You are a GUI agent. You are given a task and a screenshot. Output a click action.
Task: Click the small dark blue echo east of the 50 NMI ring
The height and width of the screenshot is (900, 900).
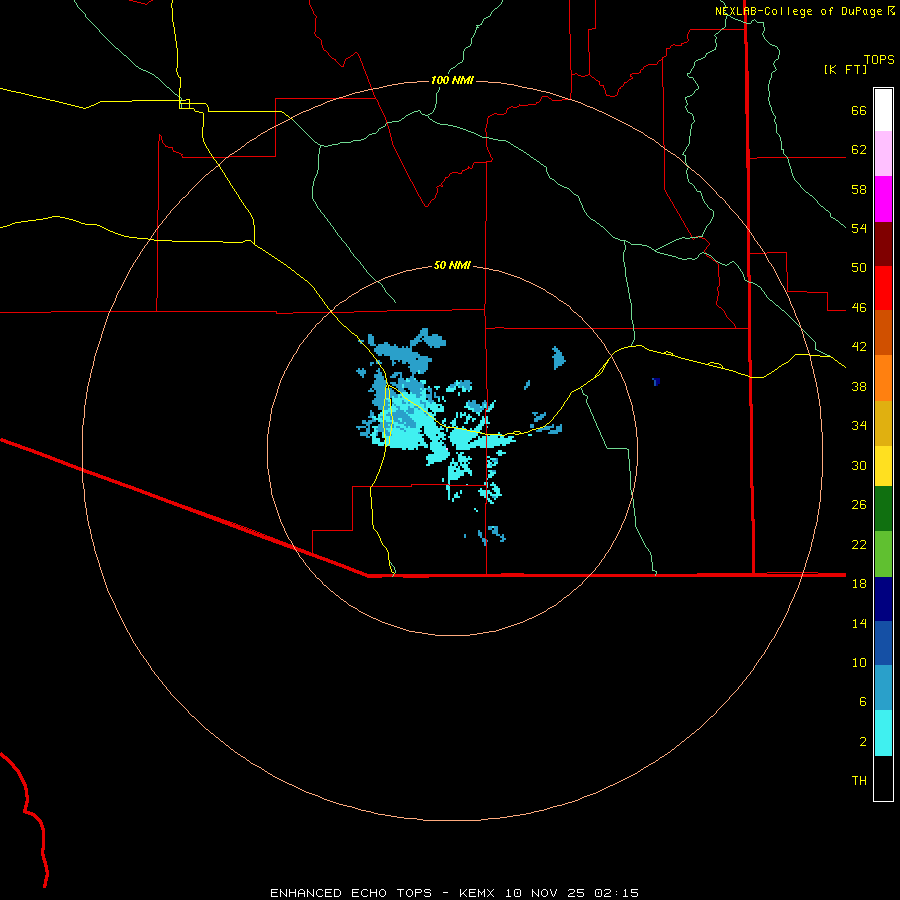coord(656,381)
